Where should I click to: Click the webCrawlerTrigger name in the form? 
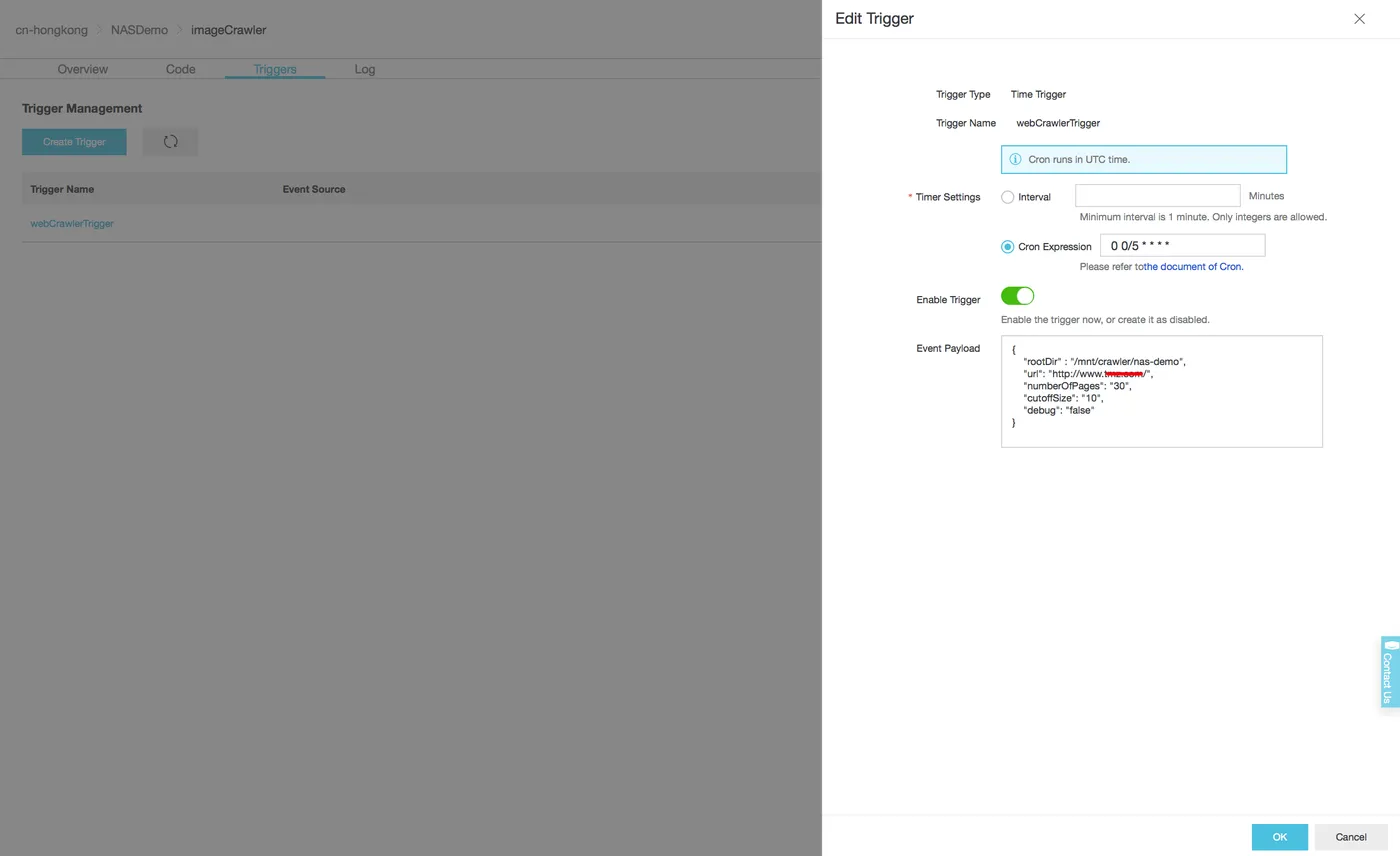pyautogui.click(x=1058, y=123)
